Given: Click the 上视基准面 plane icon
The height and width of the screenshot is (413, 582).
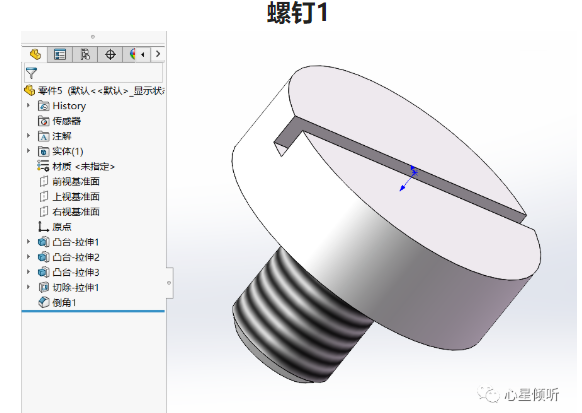Looking at the screenshot, I should click(44, 197).
